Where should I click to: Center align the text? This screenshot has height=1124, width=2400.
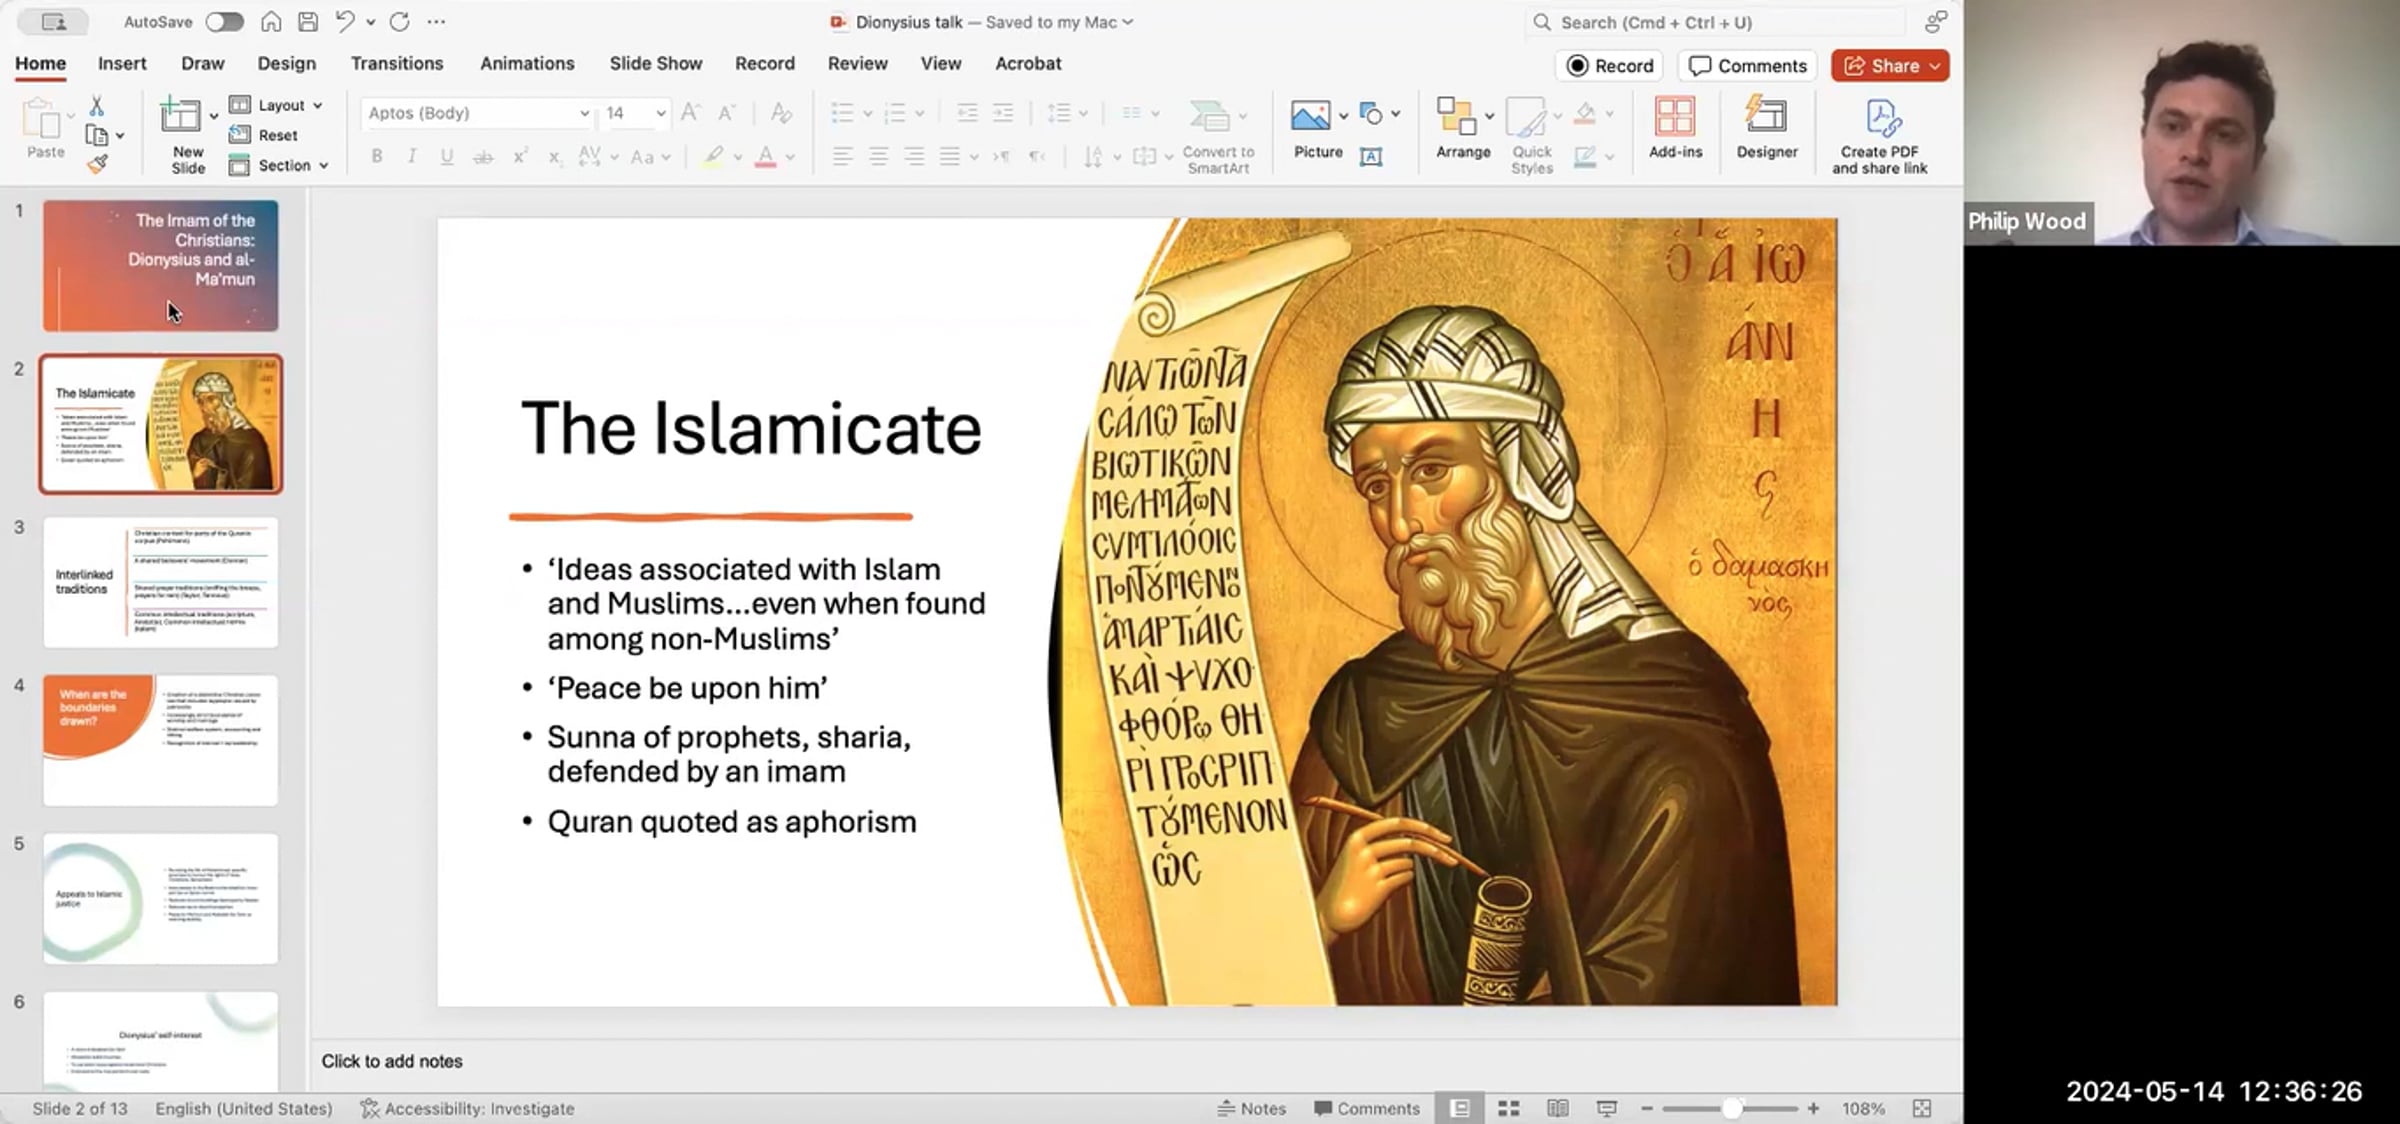pyautogui.click(x=878, y=156)
